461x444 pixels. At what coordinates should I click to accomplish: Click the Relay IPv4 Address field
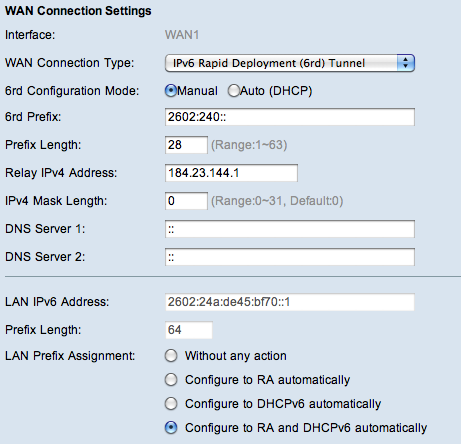[x=231, y=173]
